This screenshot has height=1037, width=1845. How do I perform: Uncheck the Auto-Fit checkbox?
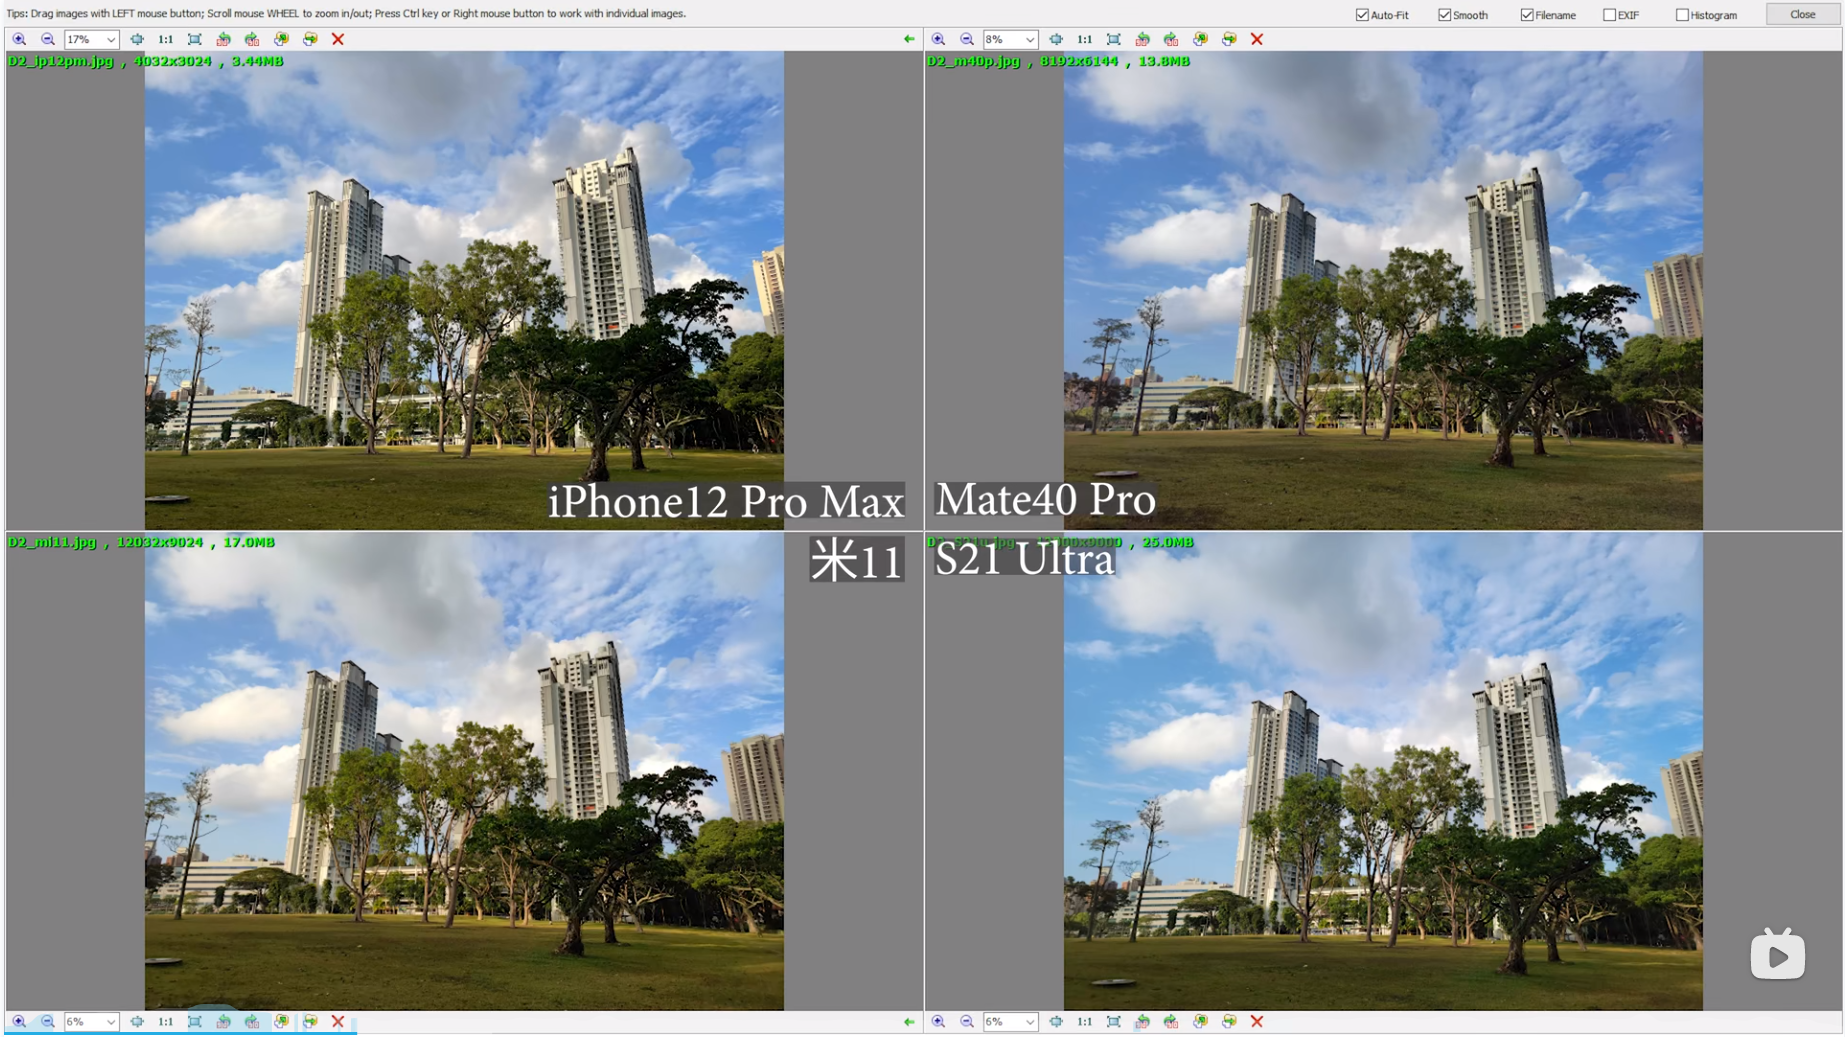(1362, 15)
